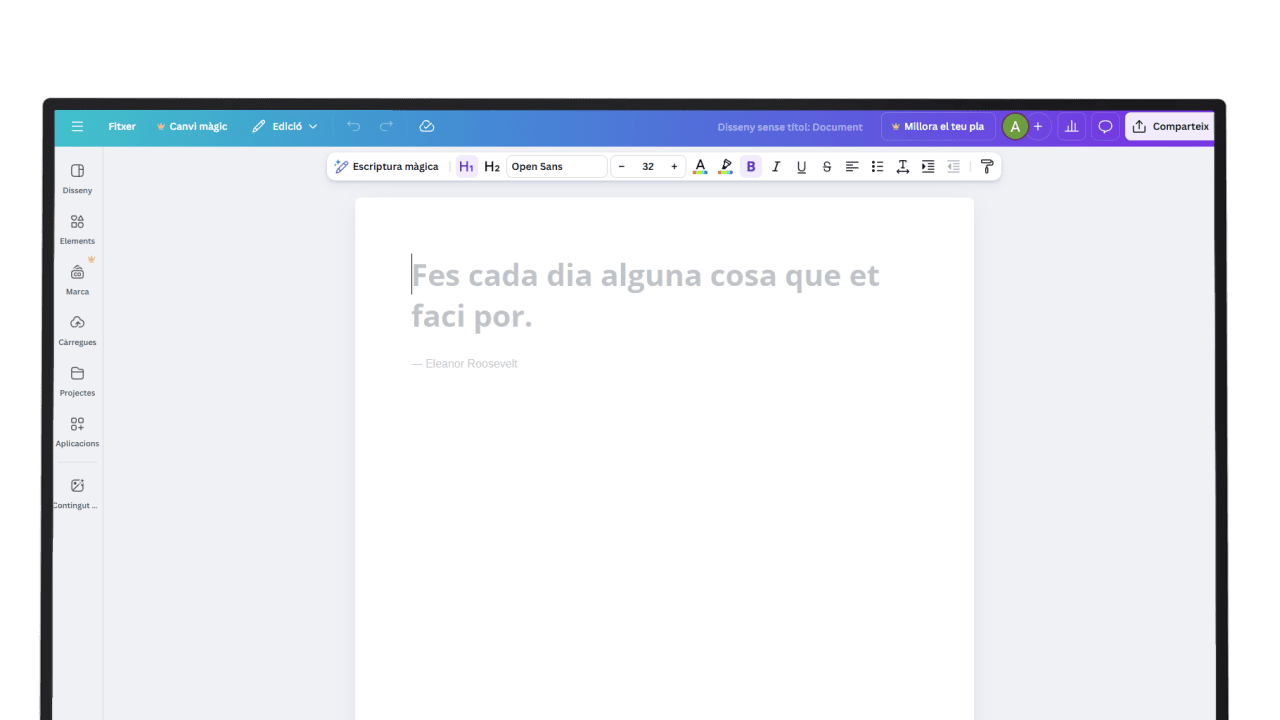Open the Càrregues uploads panel

[77, 329]
